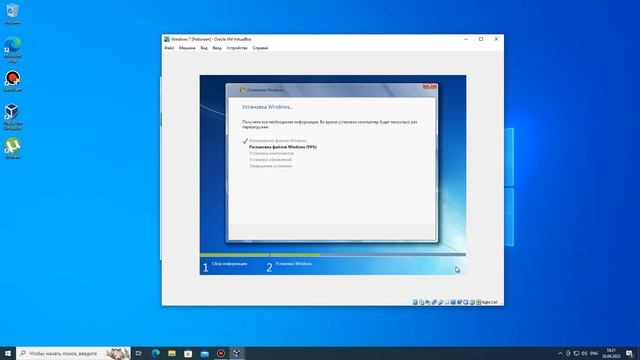Open the Файл menu in VirtualBox
Screen dimensions: 640x360
pyautogui.click(x=169, y=48)
